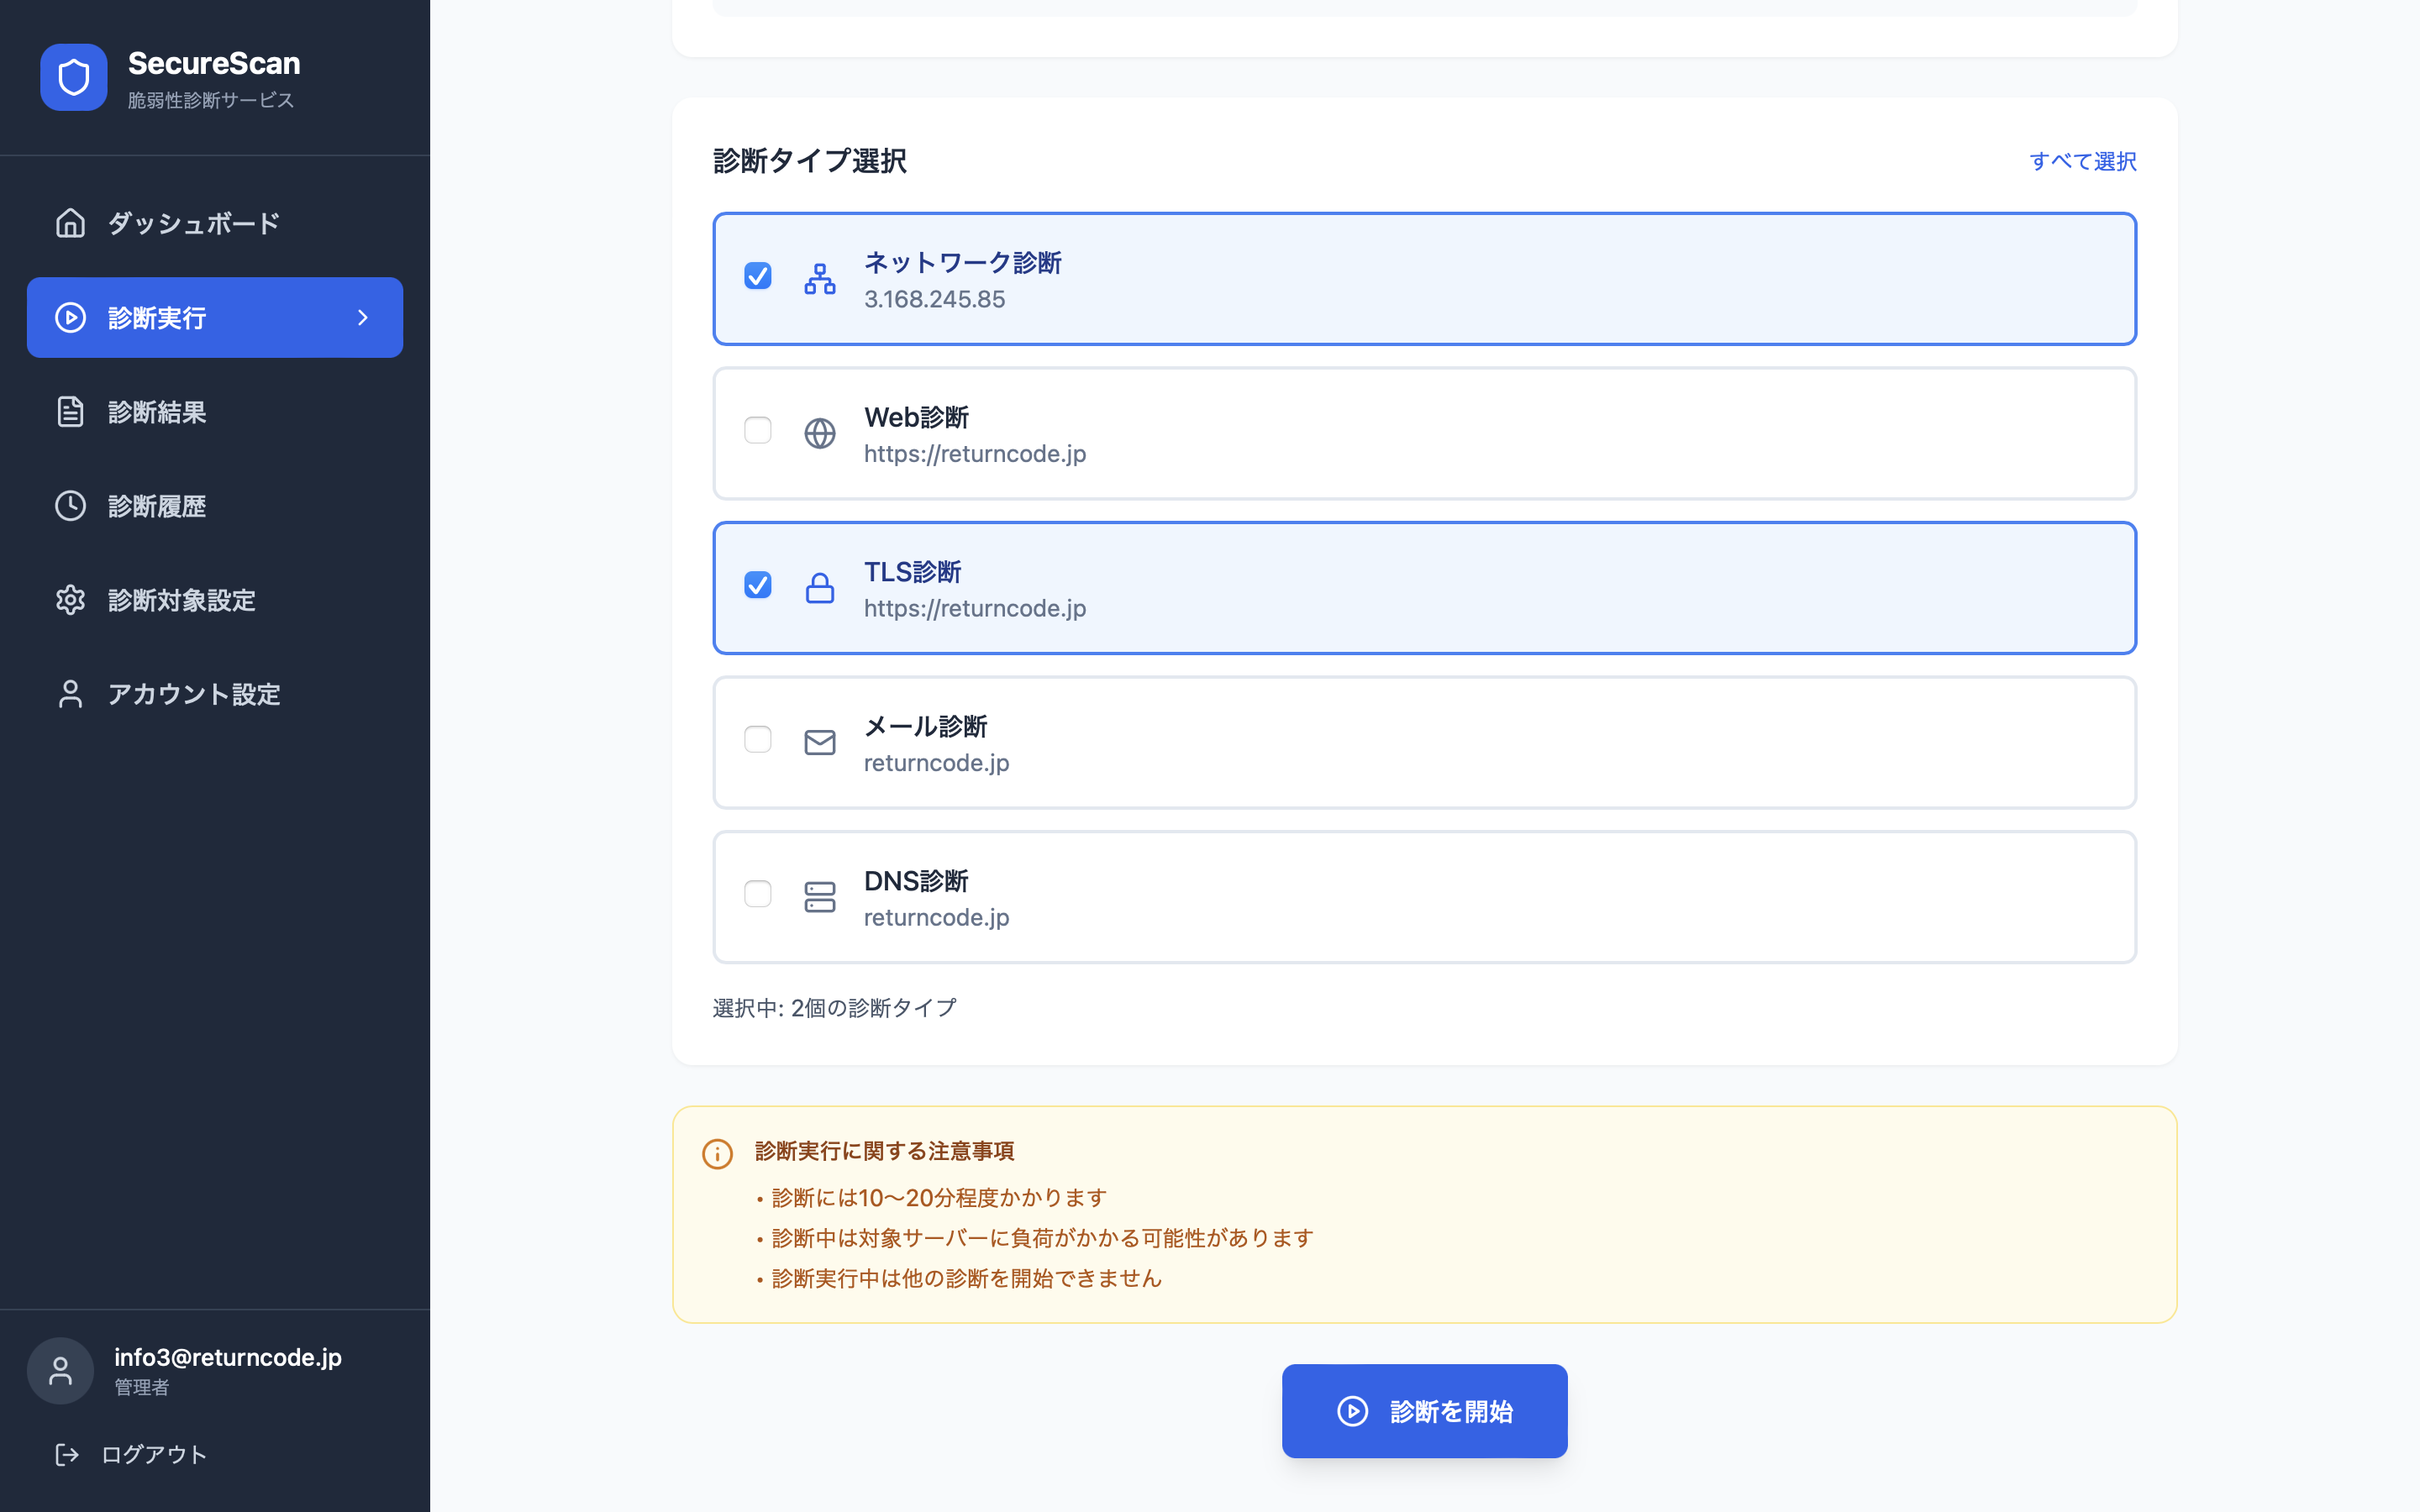Click the server icon for DNS診断
The width and height of the screenshot is (2420, 1512).
point(820,896)
